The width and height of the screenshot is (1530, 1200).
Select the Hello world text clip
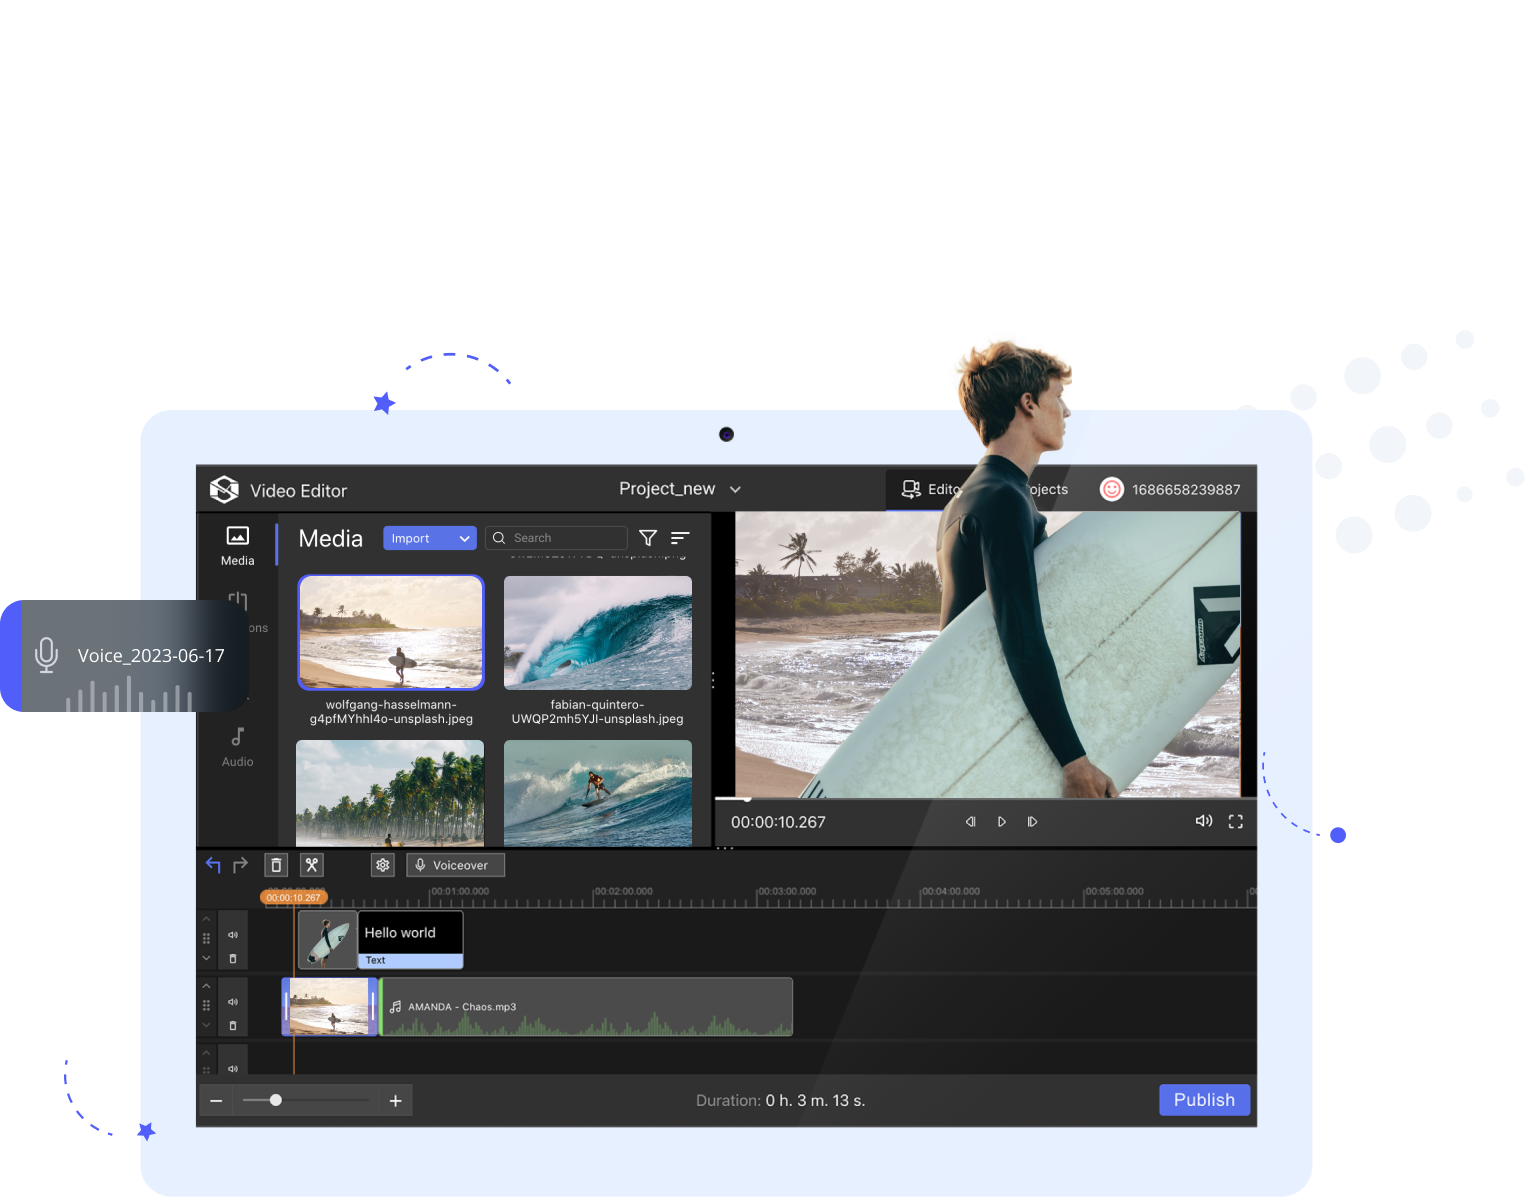click(411, 940)
